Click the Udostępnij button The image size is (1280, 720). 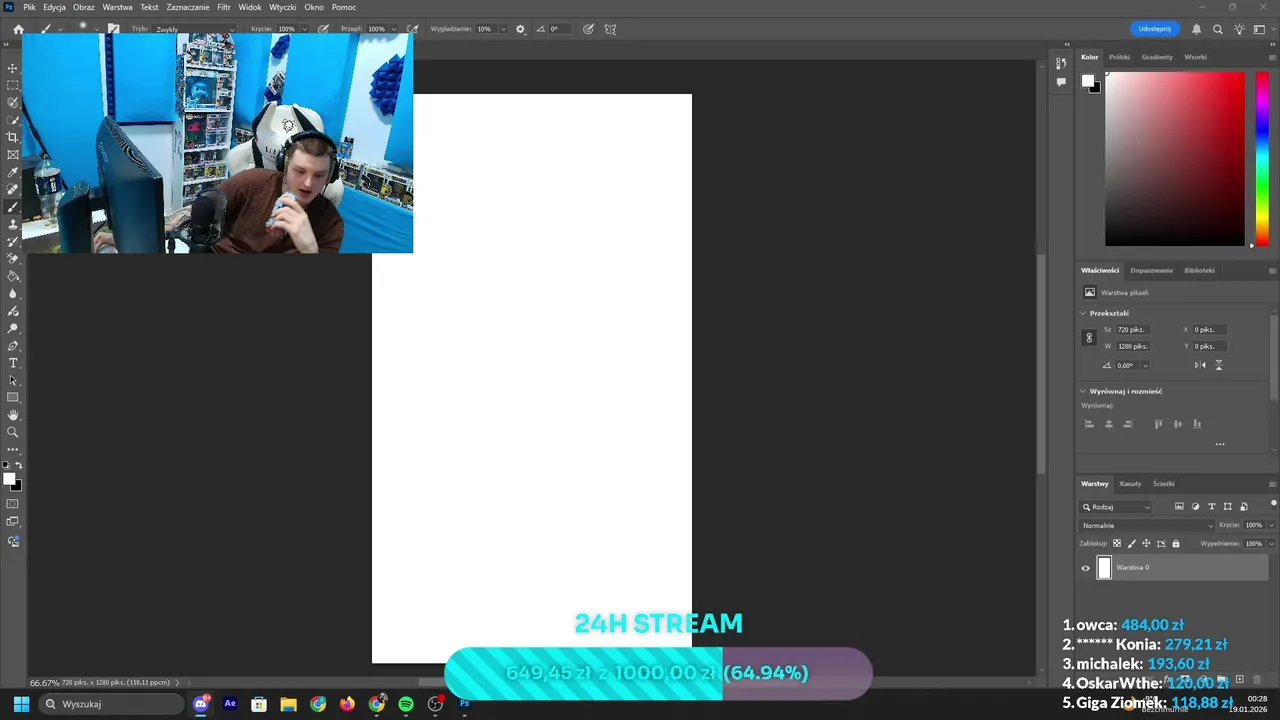1154,29
